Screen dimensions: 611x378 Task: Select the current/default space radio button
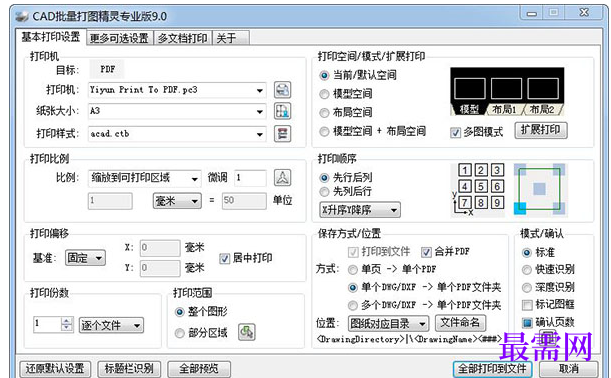coord(324,75)
